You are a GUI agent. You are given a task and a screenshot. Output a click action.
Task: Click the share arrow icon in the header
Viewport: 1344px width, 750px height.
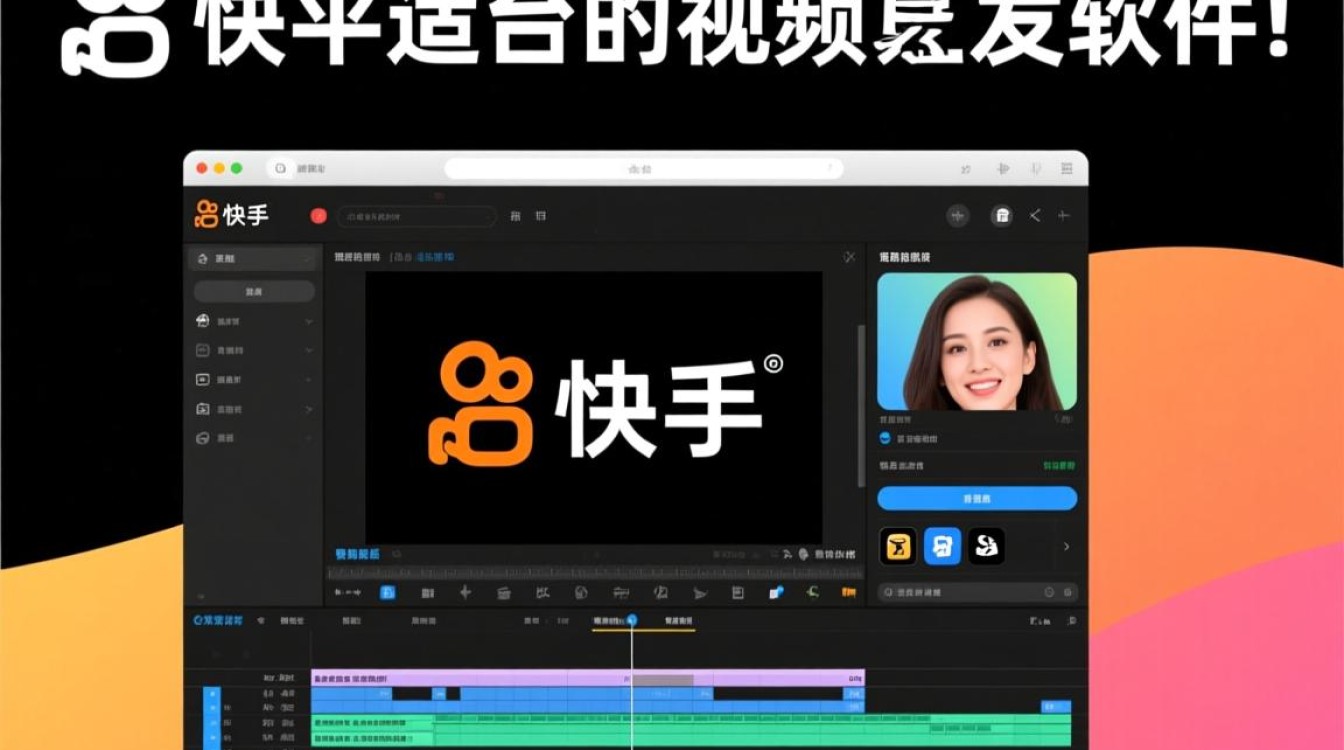point(1036,215)
